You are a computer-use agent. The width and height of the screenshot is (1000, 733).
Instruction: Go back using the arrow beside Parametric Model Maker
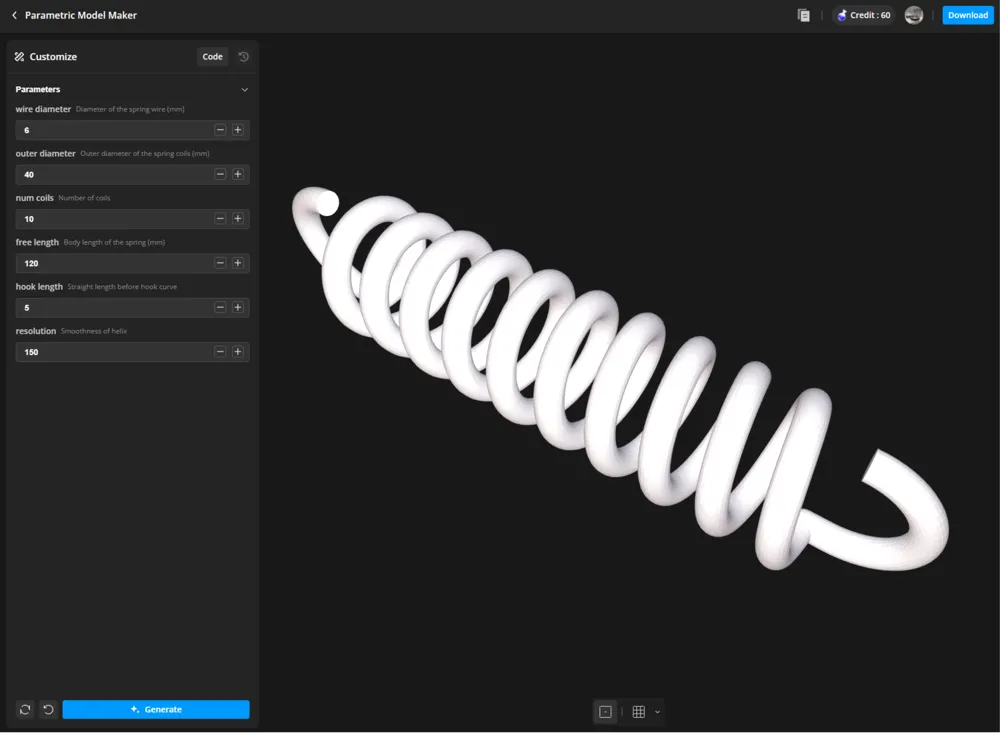[x=15, y=15]
